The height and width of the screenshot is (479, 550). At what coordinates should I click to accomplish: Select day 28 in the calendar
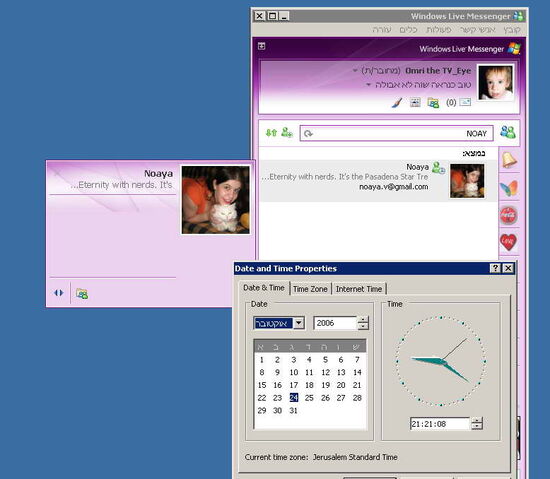coord(357,398)
